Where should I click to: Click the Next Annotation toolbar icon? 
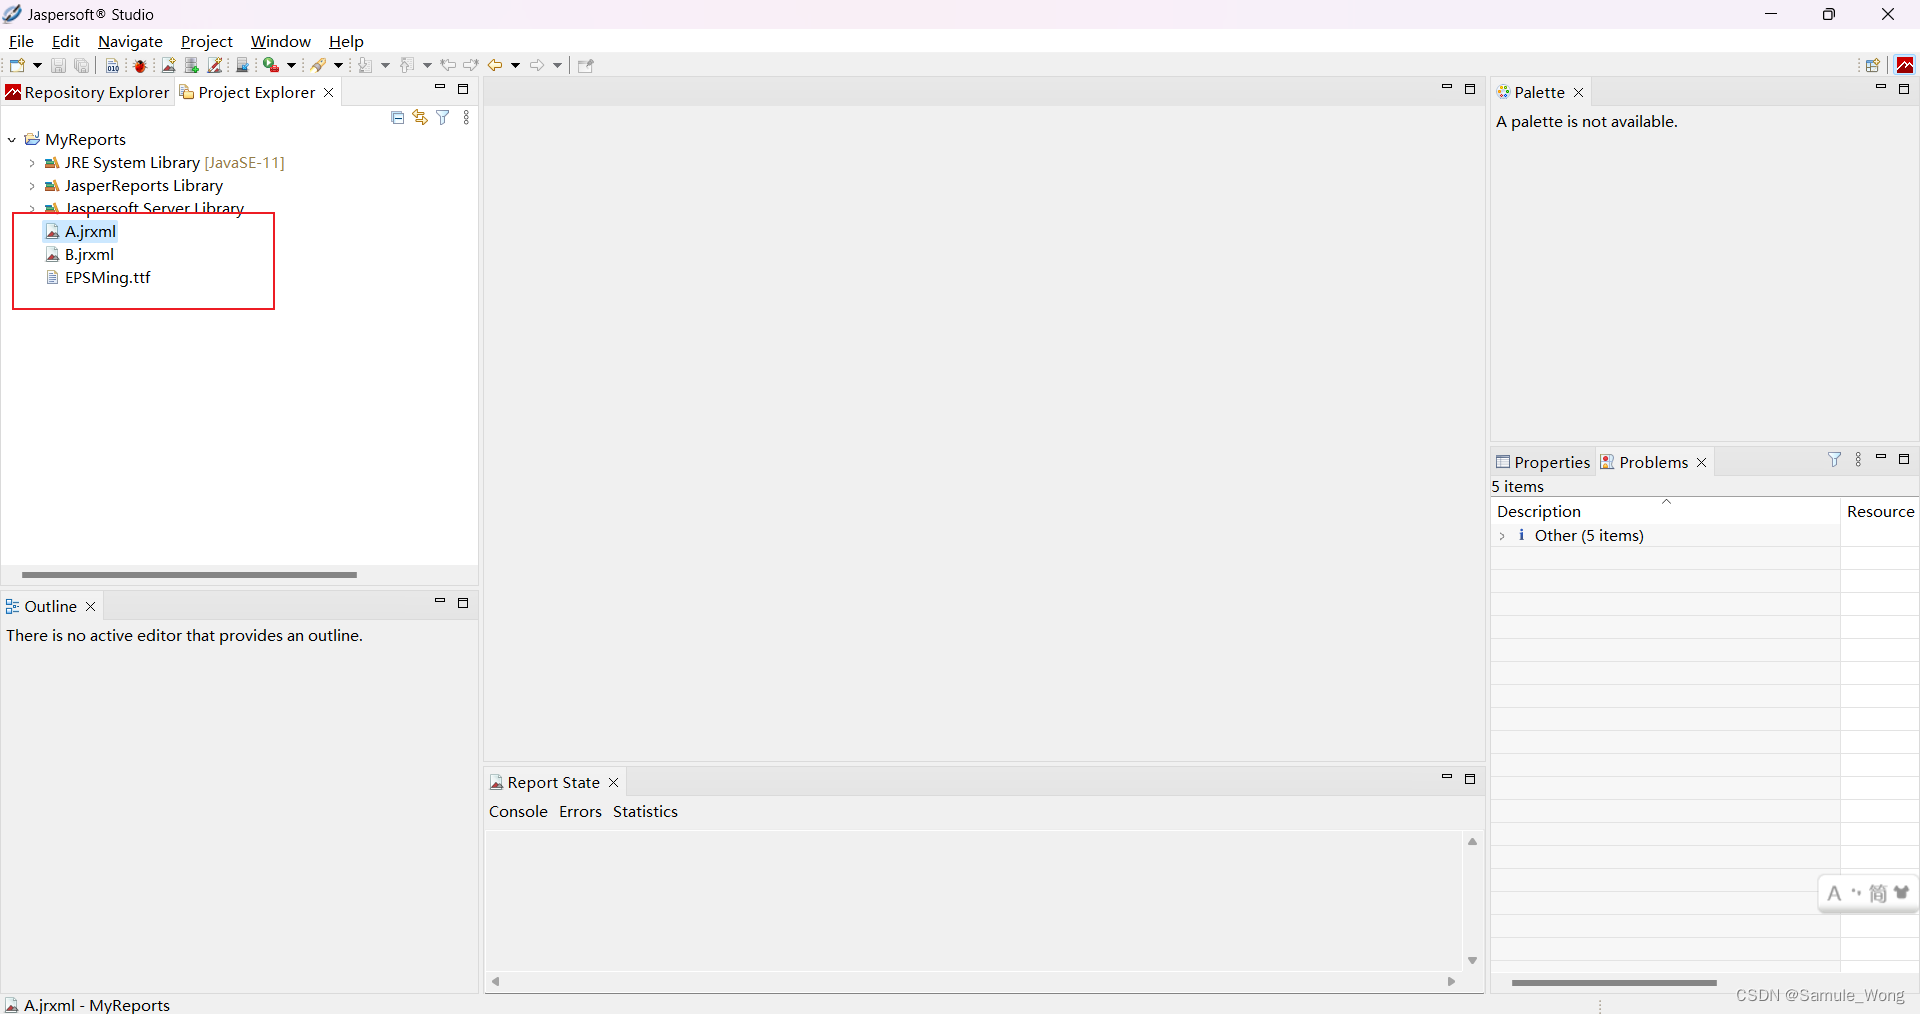[366, 66]
